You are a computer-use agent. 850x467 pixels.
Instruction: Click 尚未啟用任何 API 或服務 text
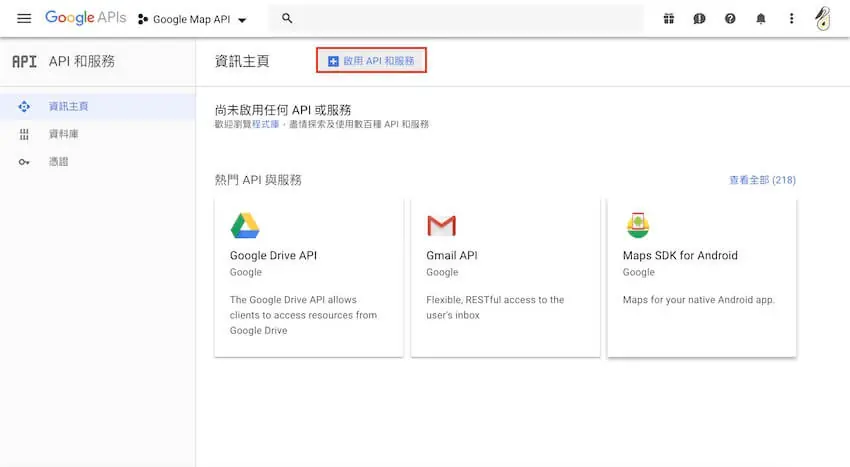[283, 110]
